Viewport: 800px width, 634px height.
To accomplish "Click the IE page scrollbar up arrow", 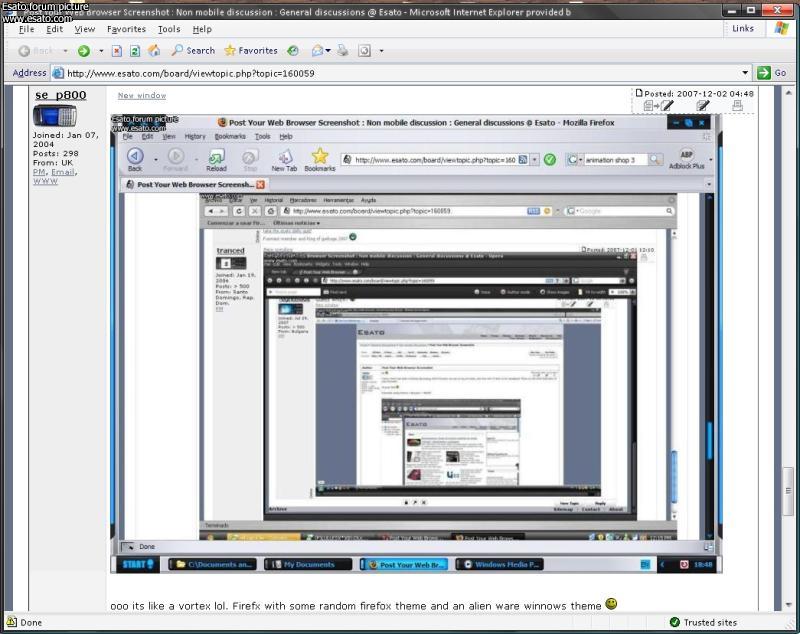I will (788, 93).
